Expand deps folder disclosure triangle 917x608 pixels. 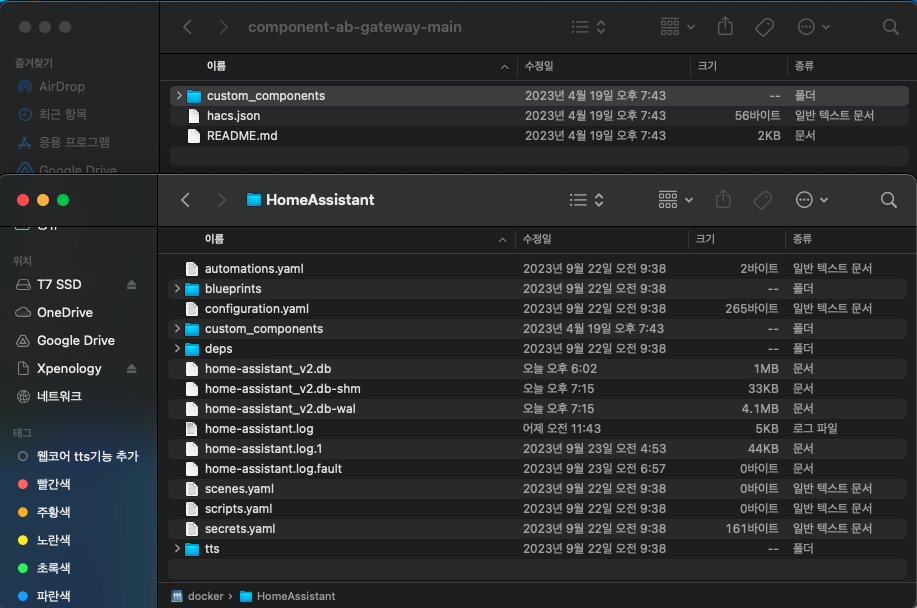click(x=177, y=348)
